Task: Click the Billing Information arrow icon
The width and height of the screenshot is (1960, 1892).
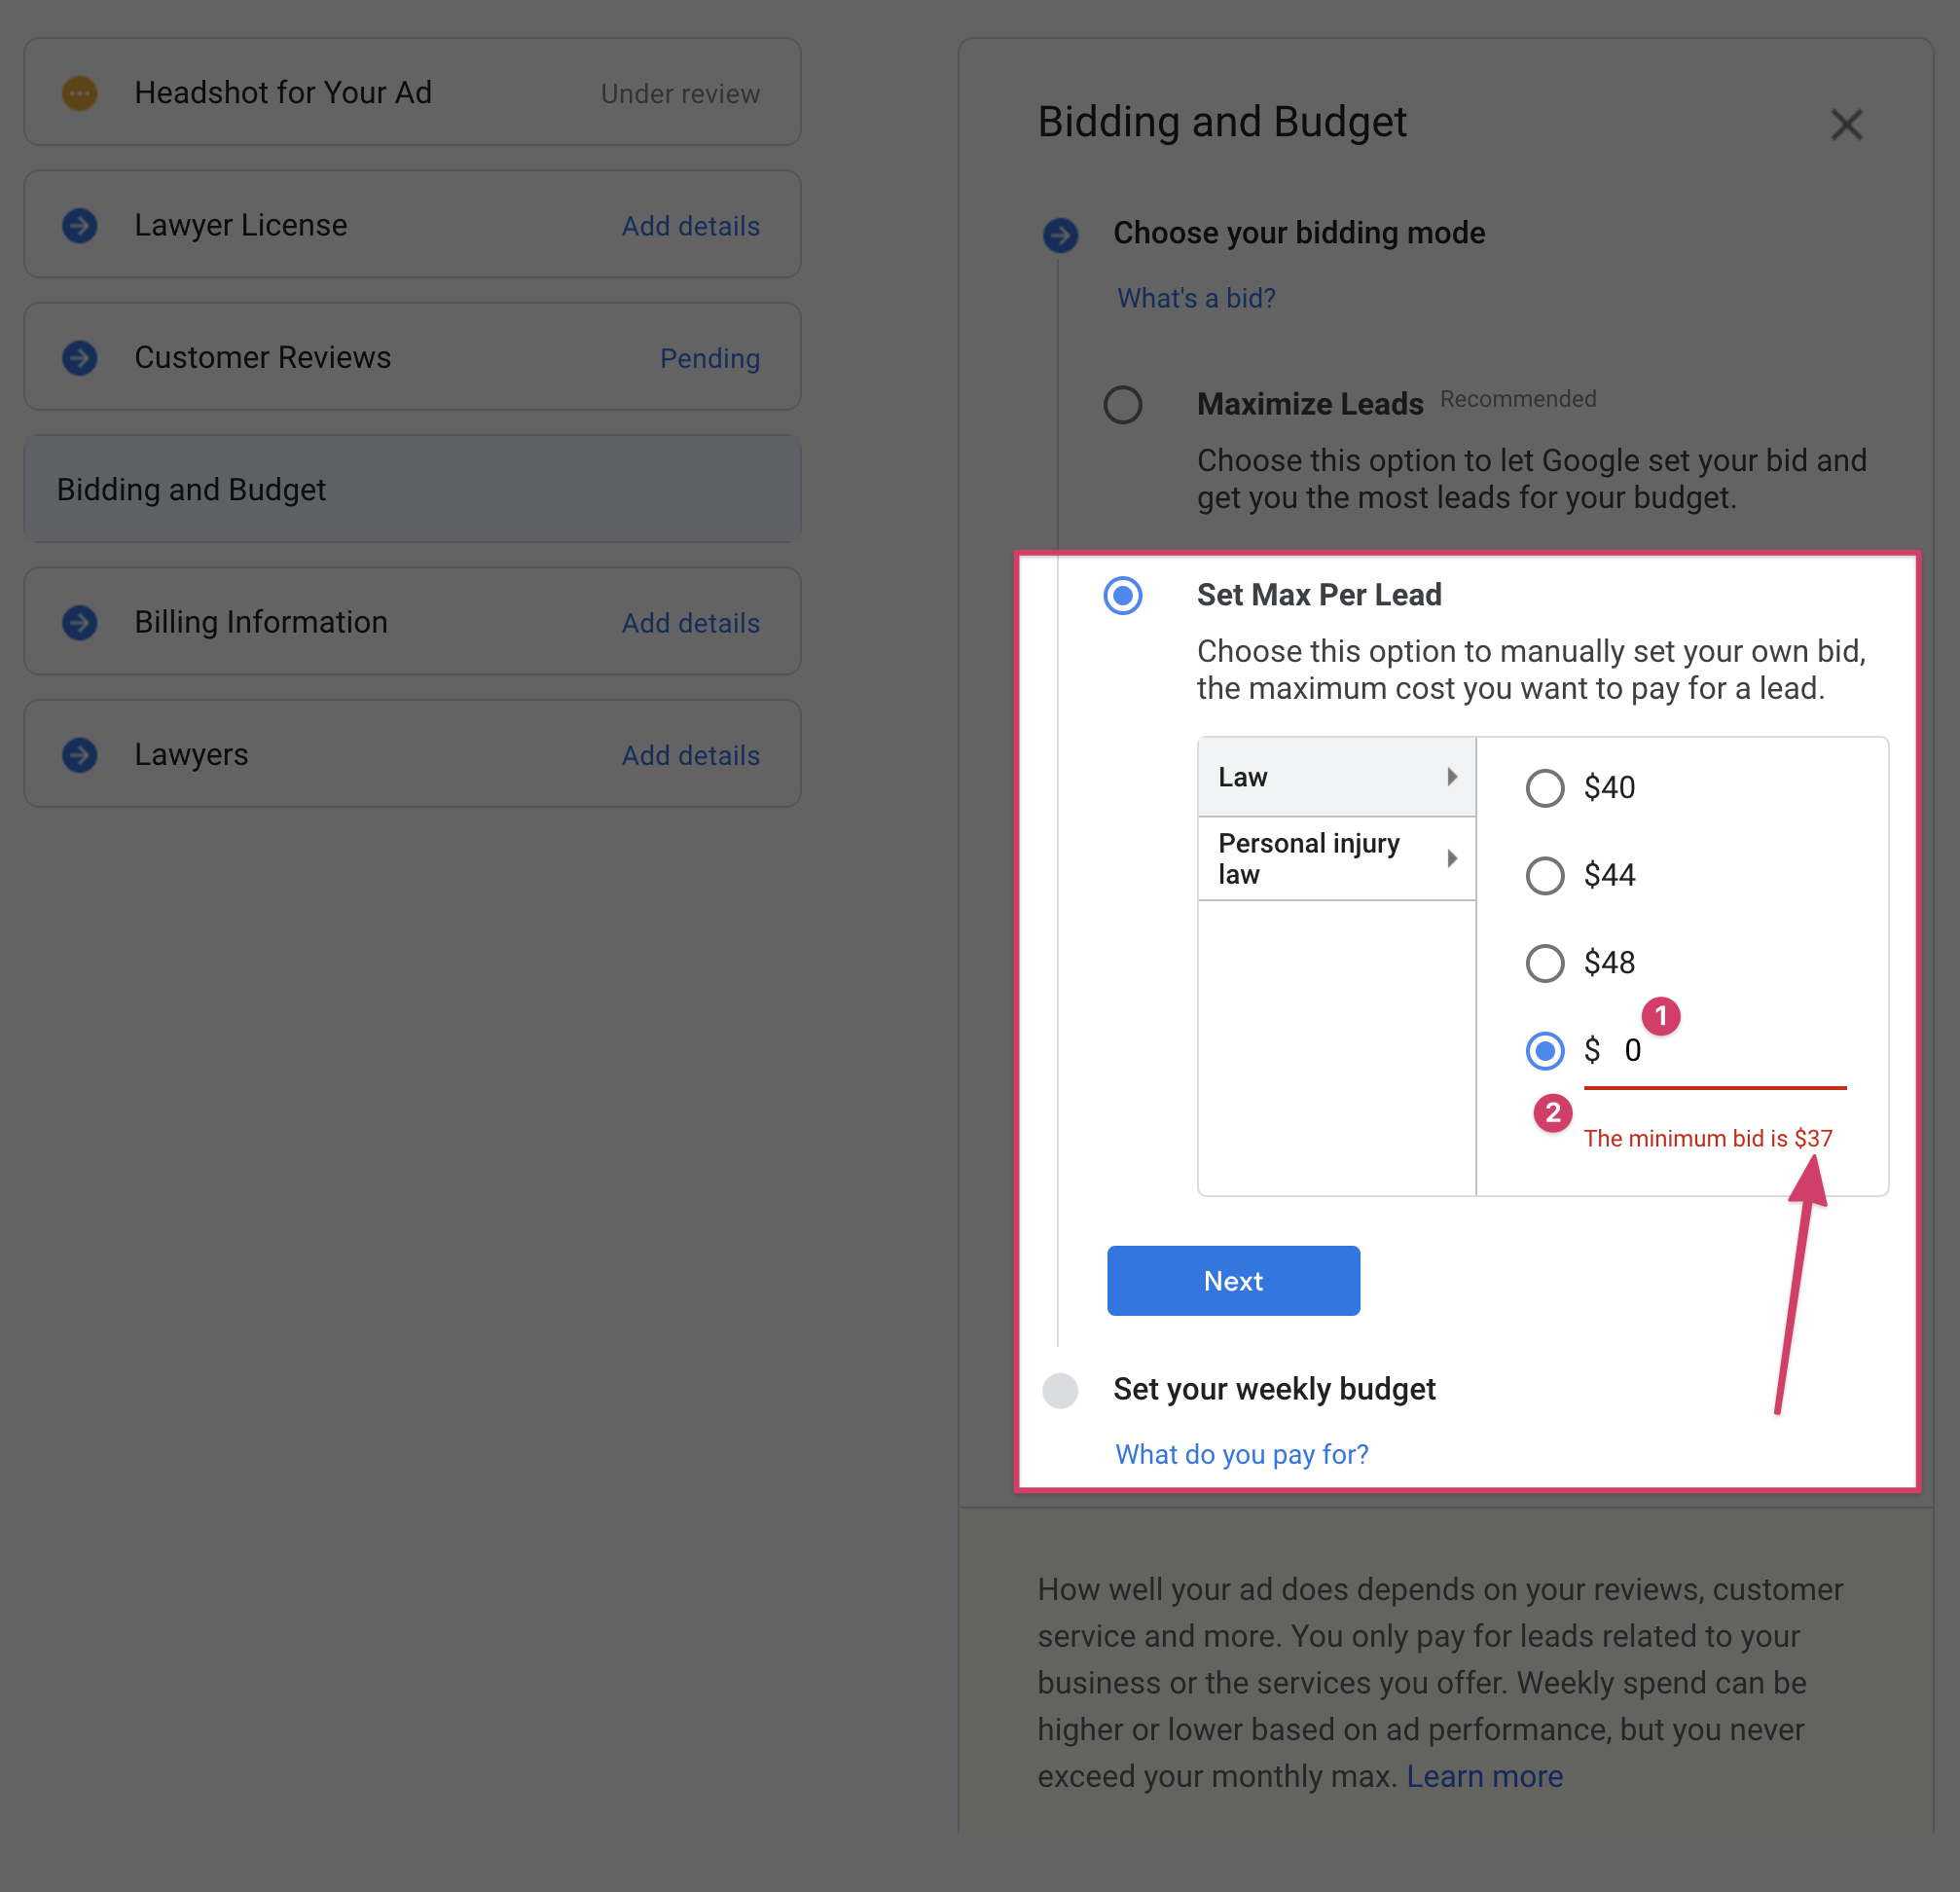Action: pyautogui.click(x=80, y=622)
